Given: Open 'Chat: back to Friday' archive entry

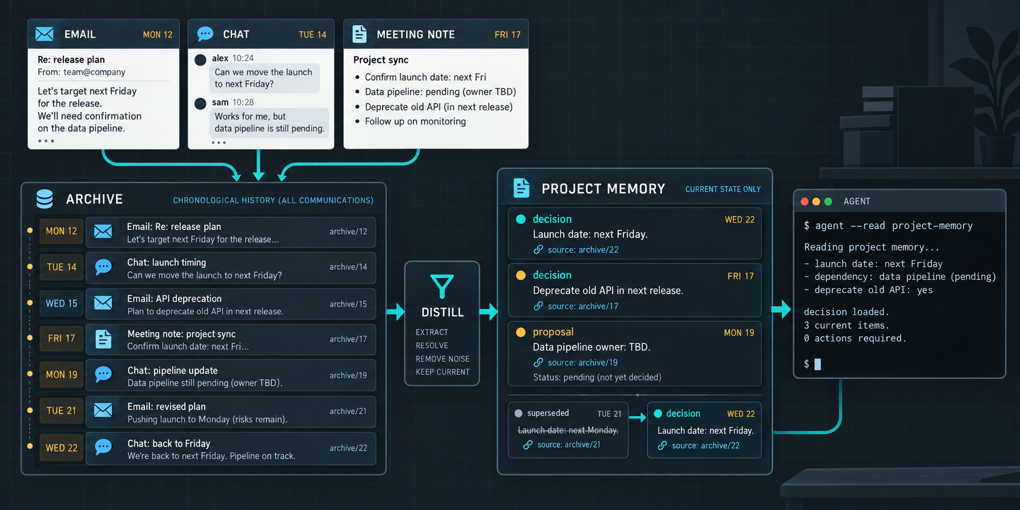Looking at the screenshot, I should [231, 448].
